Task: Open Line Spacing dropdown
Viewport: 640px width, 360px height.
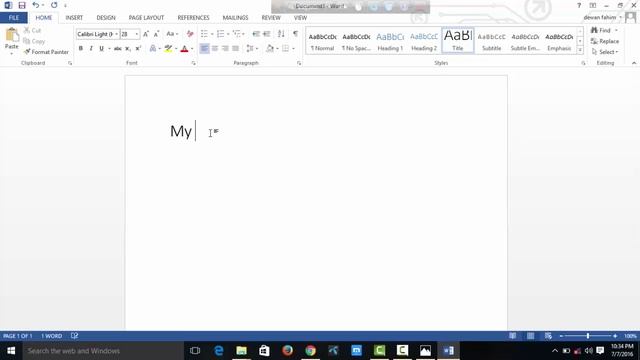Action: (252, 49)
